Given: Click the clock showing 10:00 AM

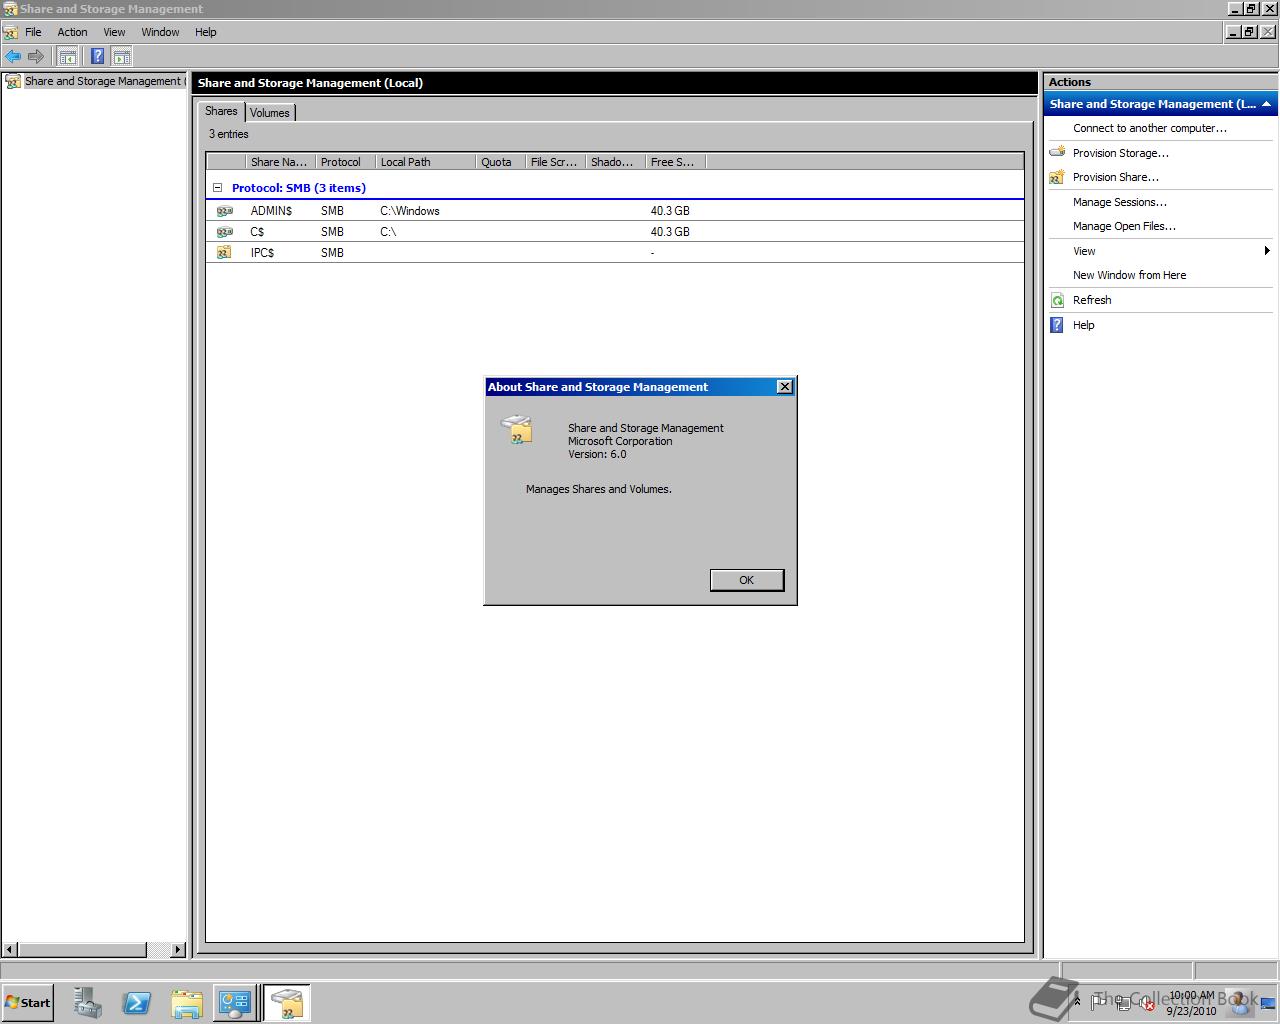Looking at the screenshot, I should (1191, 996).
